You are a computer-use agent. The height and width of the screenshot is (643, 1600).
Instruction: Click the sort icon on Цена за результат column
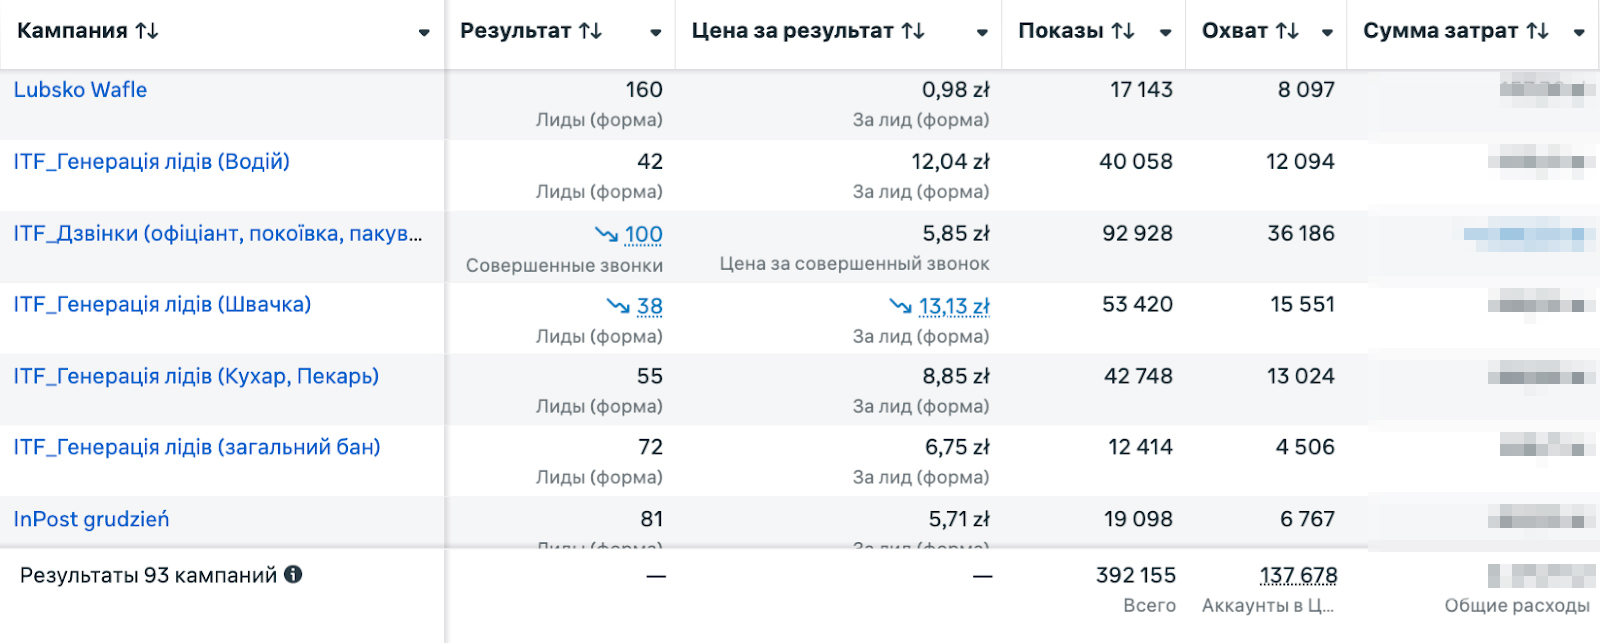coord(912,30)
